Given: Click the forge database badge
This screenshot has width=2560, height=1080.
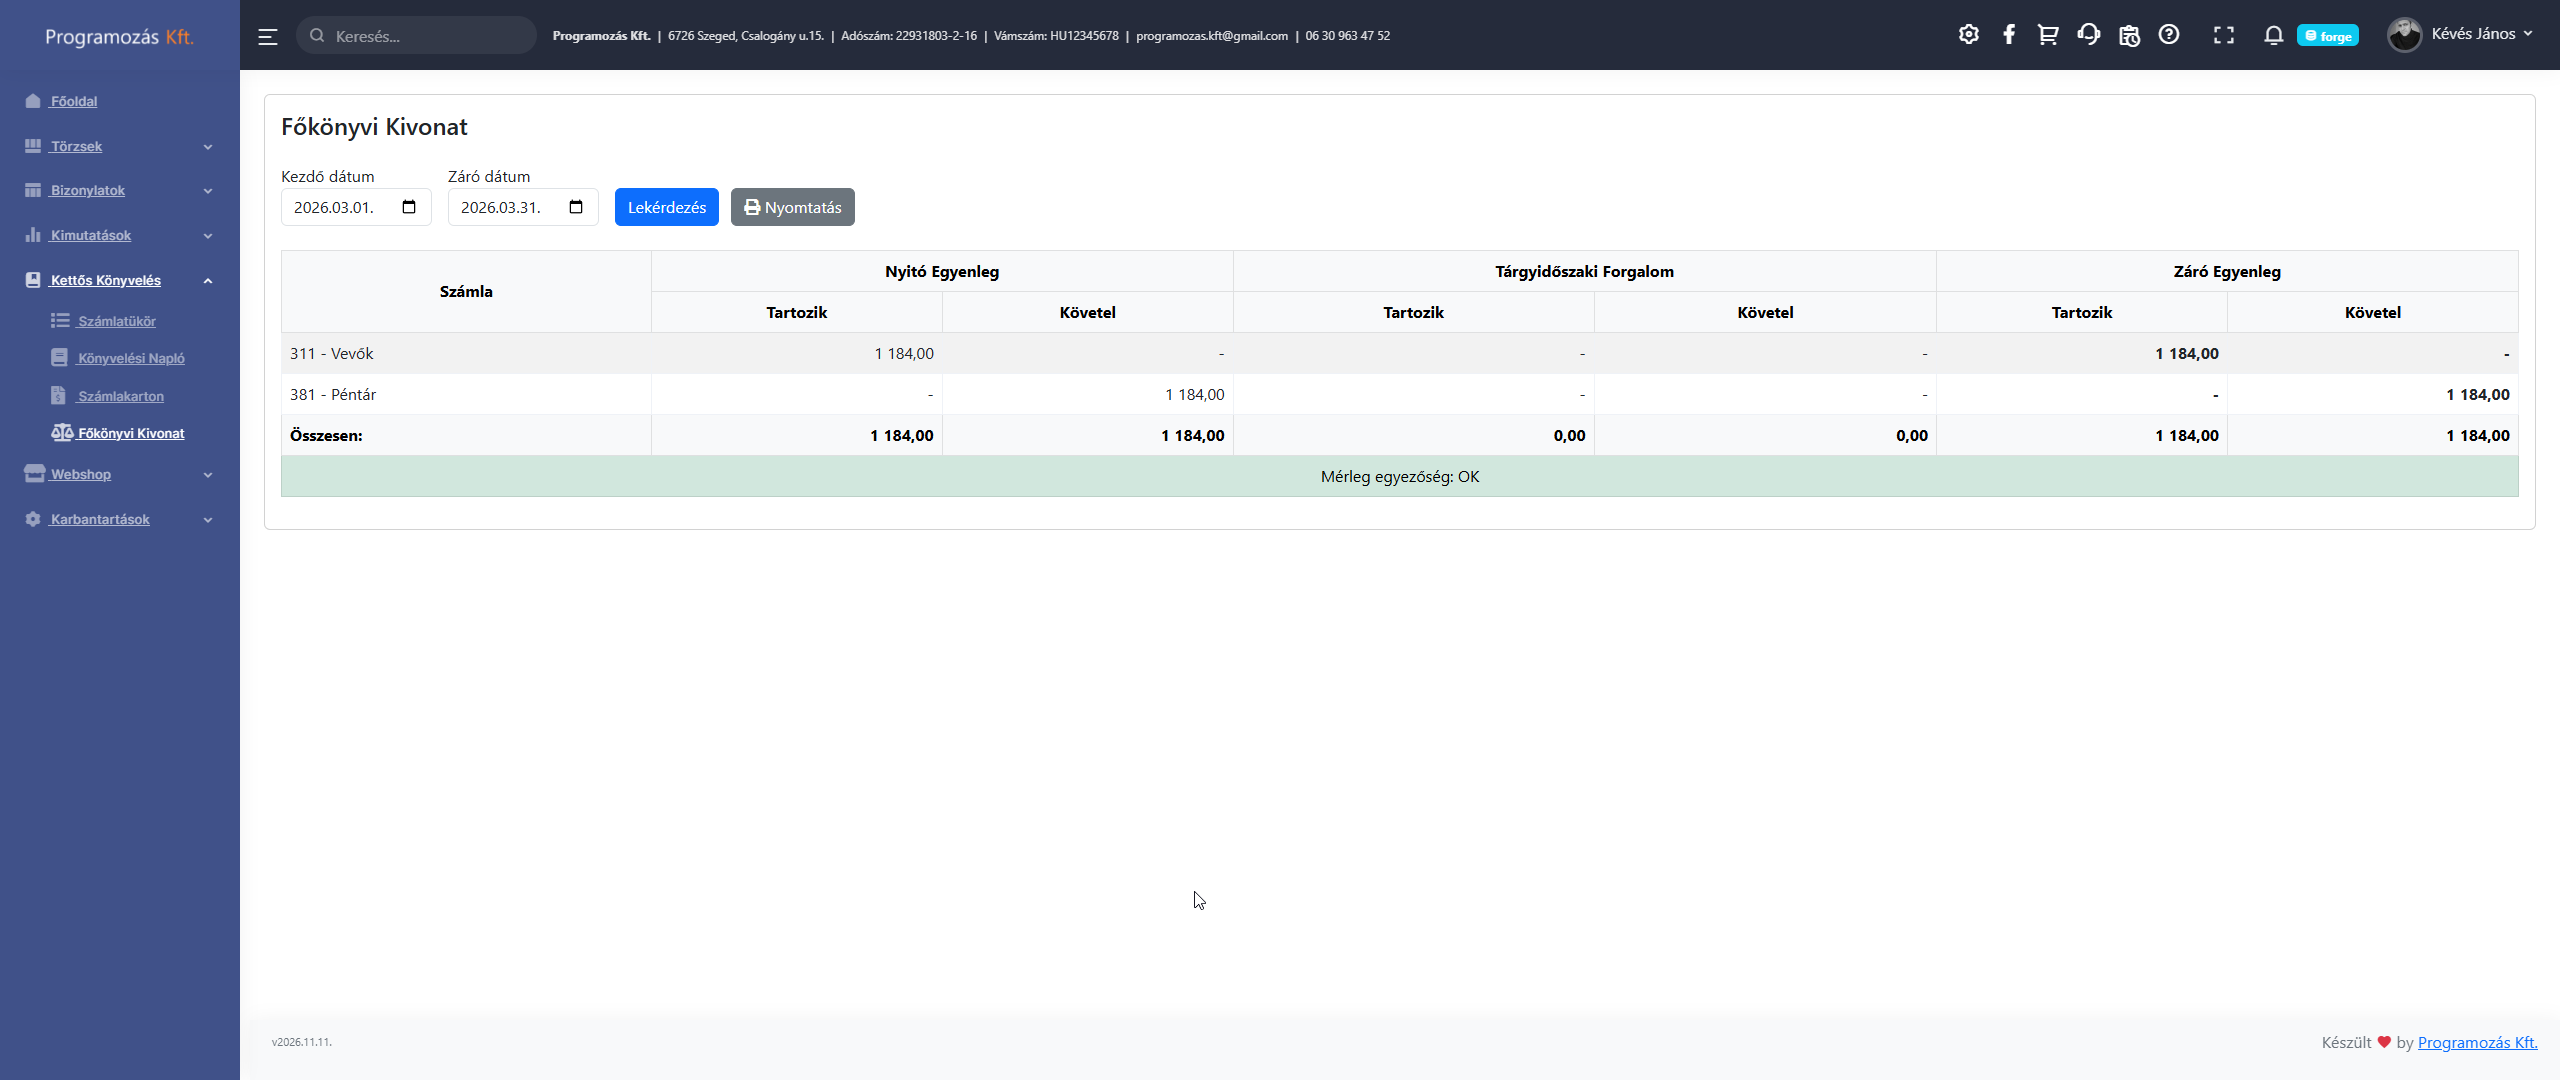Looking at the screenshot, I should (2327, 36).
